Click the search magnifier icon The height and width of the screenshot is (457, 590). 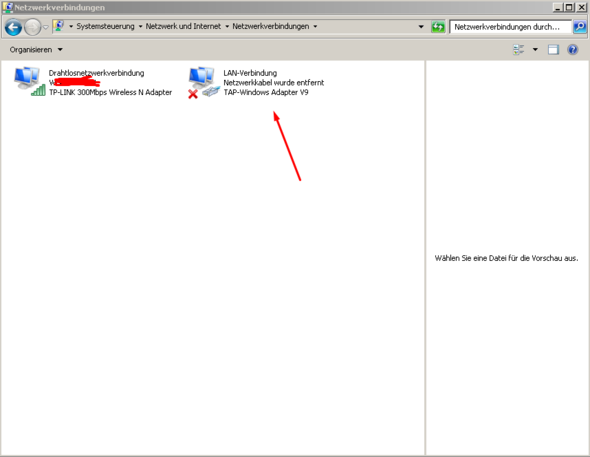click(x=579, y=27)
